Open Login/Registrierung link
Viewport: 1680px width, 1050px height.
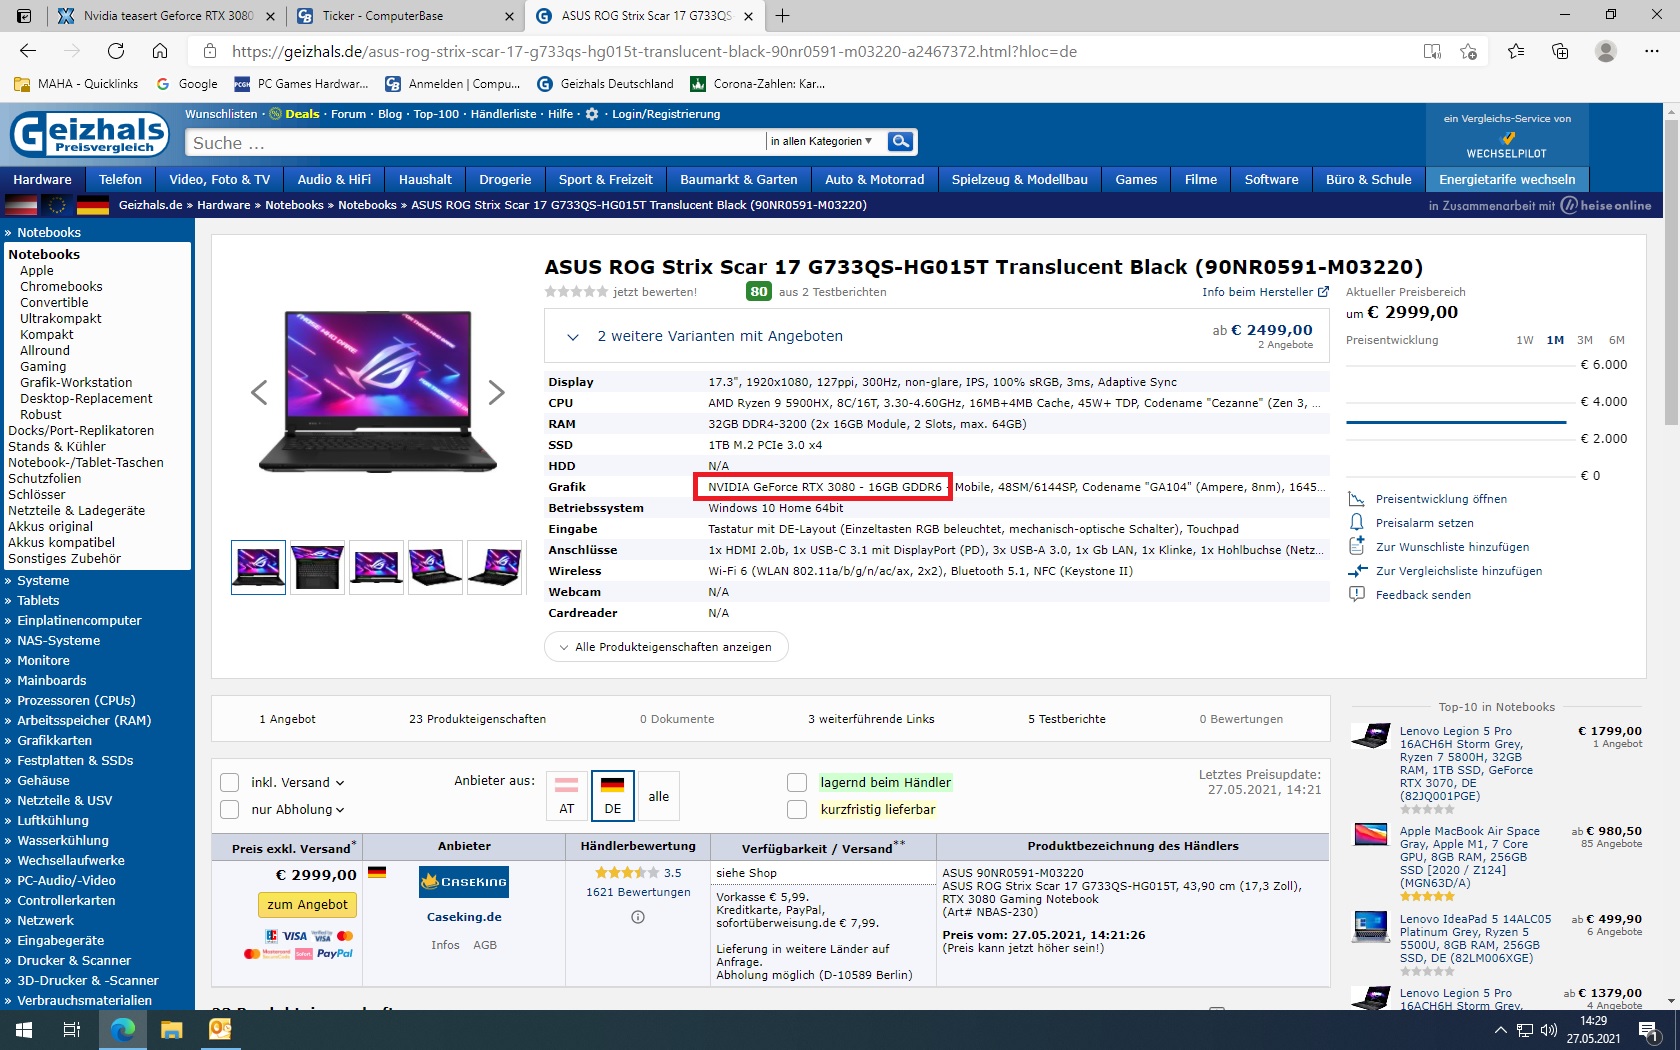point(666,114)
